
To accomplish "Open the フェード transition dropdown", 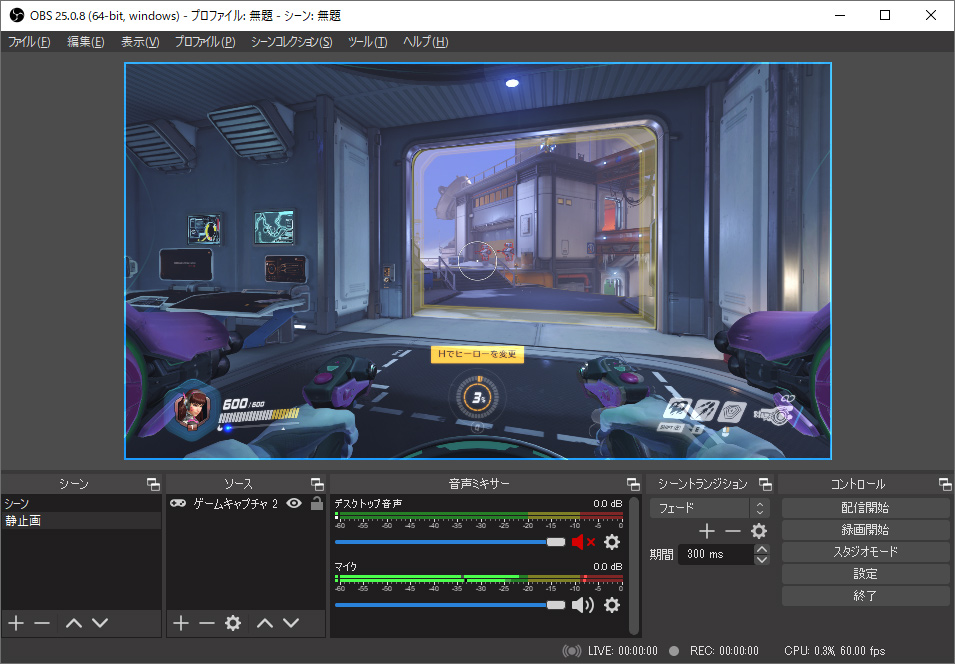I will pyautogui.click(x=709, y=508).
